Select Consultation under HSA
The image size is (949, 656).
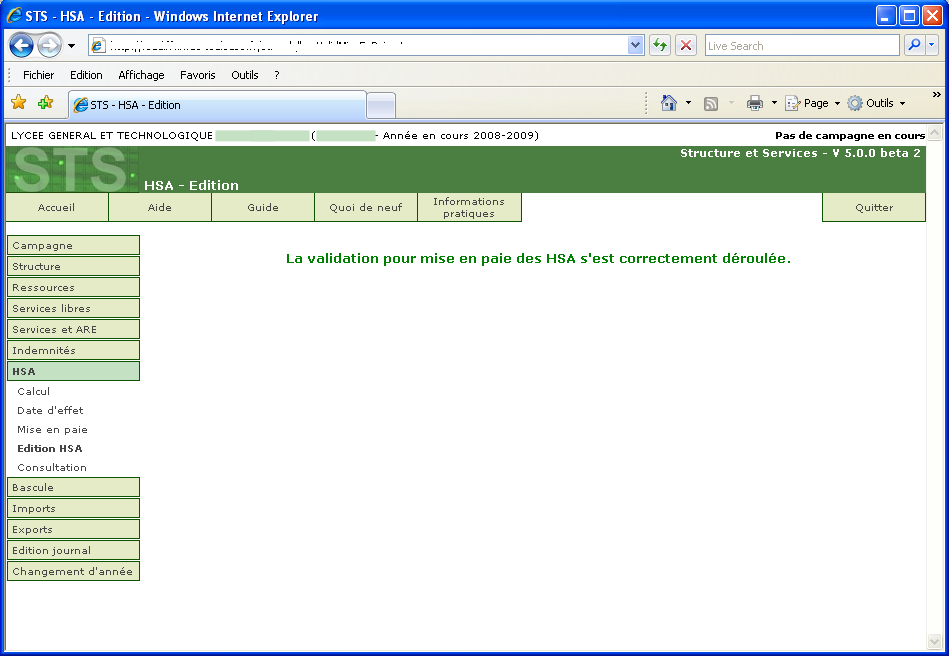click(52, 467)
